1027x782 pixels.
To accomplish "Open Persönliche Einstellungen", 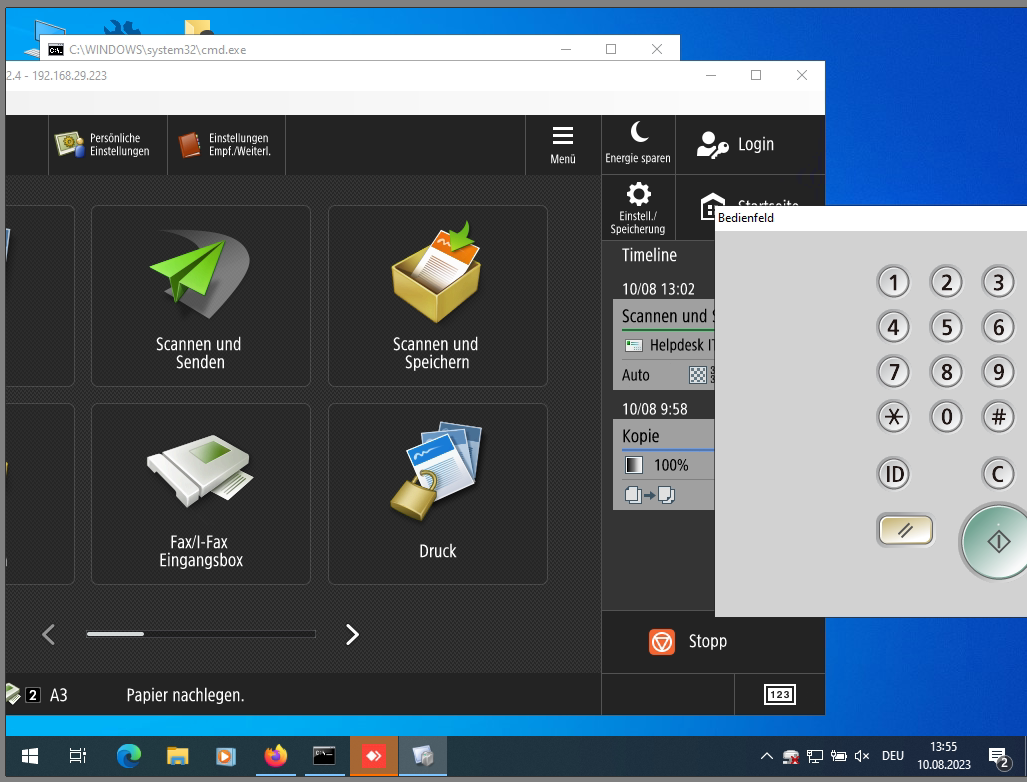I will [102, 145].
